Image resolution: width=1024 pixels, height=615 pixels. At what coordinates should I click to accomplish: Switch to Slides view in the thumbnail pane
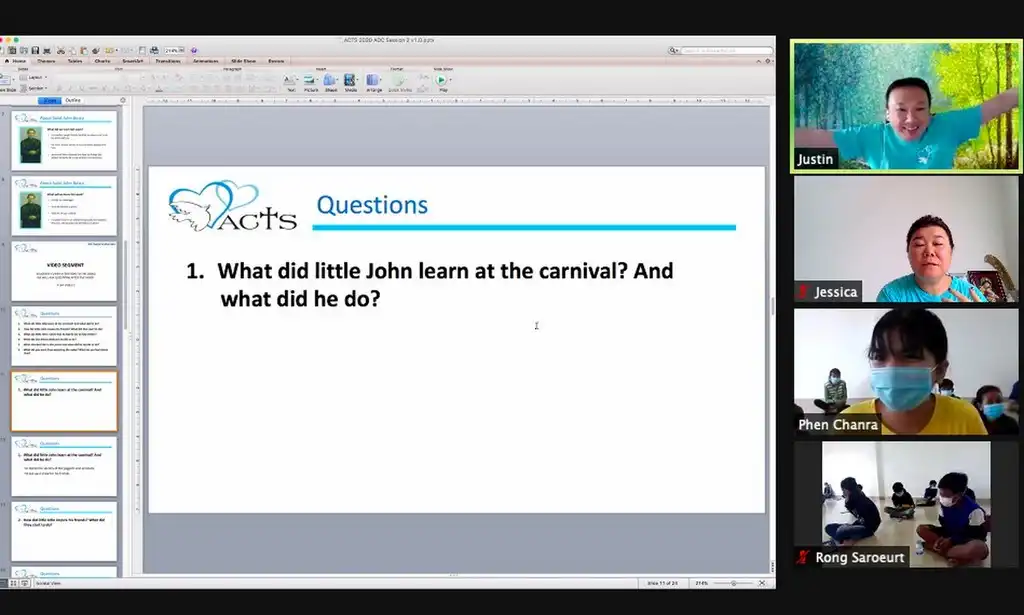click(x=50, y=101)
